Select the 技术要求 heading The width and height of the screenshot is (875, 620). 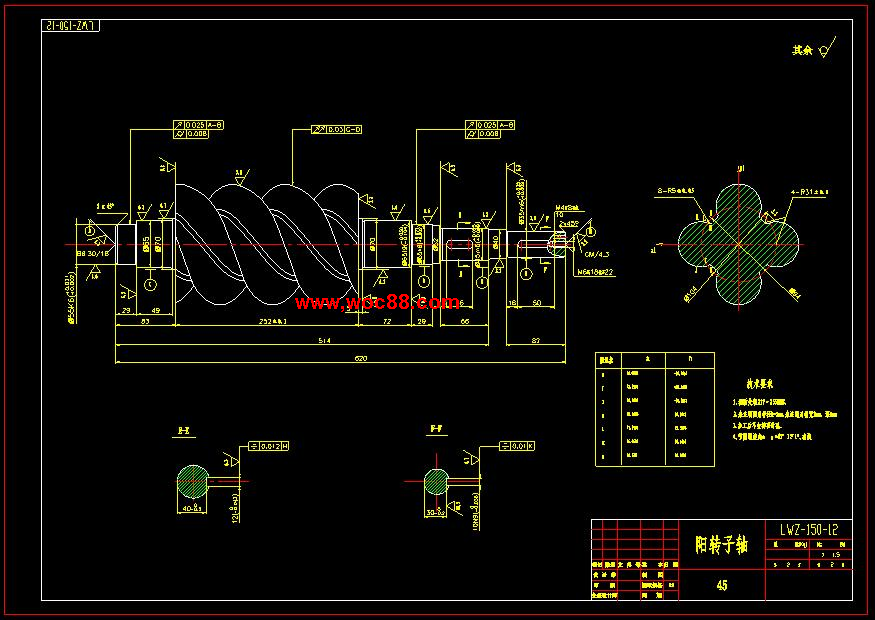click(760, 384)
